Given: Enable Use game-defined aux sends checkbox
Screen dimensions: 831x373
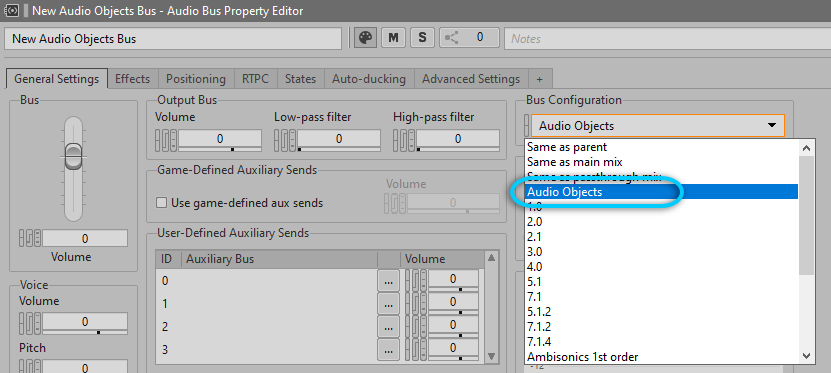Looking at the screenshot, I should [162, 203].
